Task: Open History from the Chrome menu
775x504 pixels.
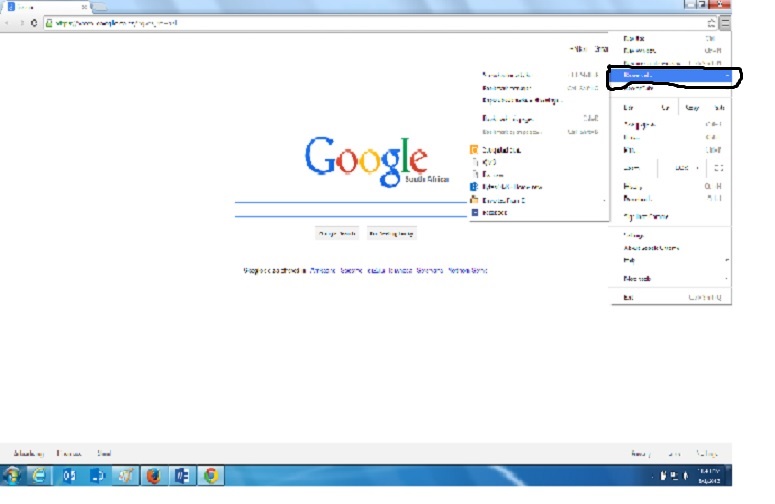Action: pyautogui.click(x=671, y=186)
